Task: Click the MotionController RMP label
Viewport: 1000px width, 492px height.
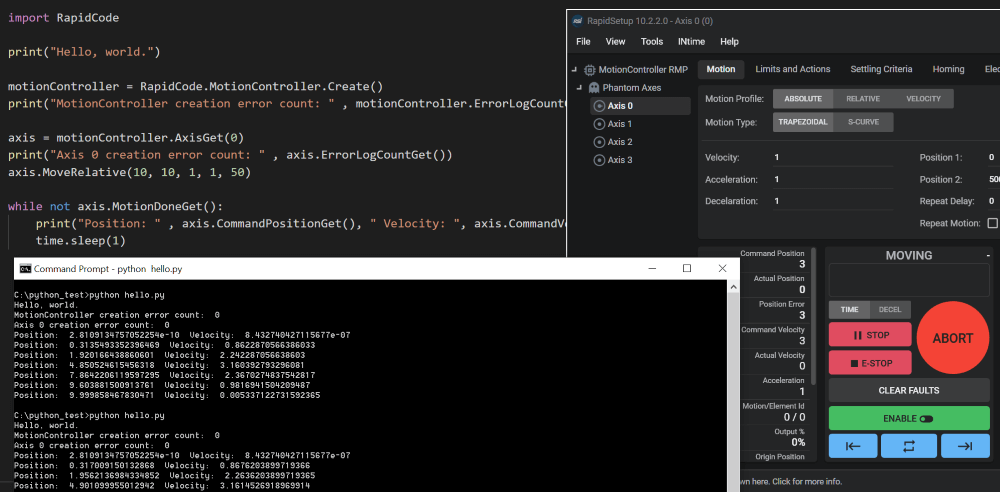Action: coord(643,70)
